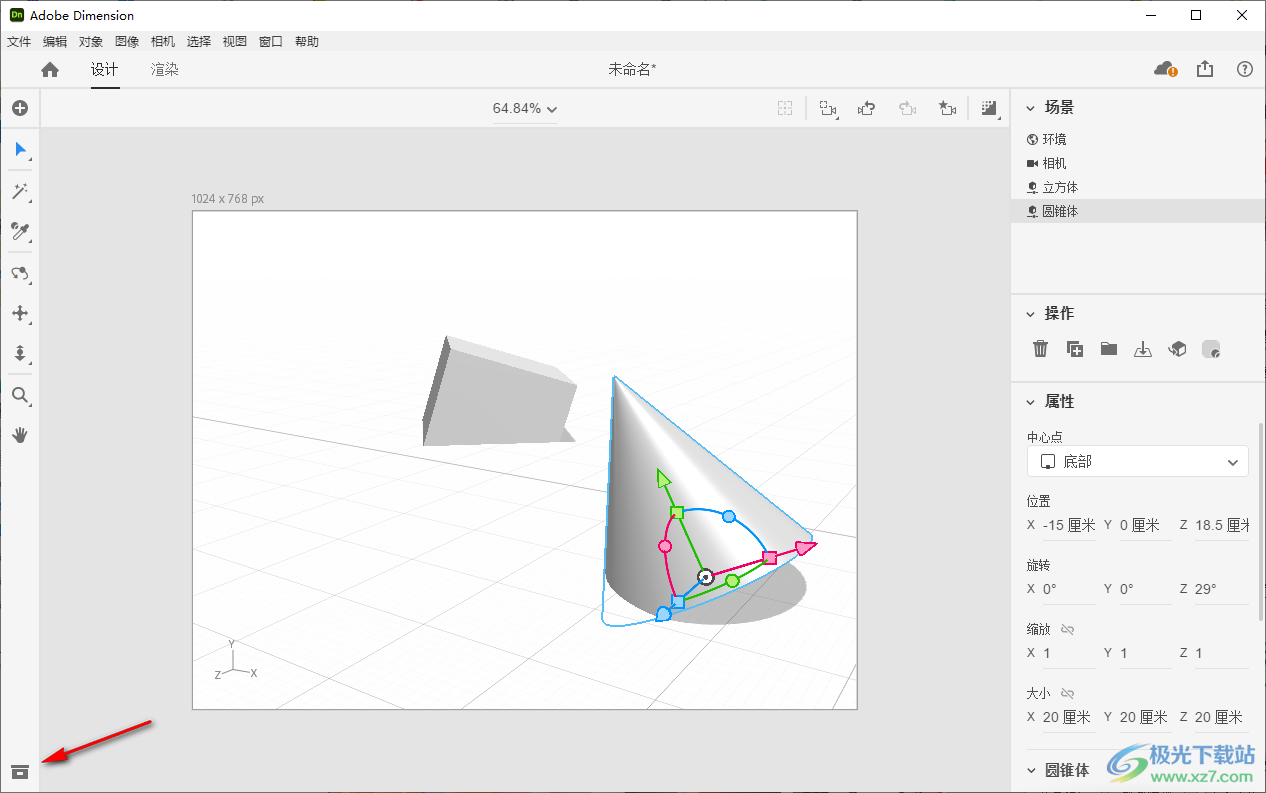Collapse the 操作 panel section

tap(1031, 313)
